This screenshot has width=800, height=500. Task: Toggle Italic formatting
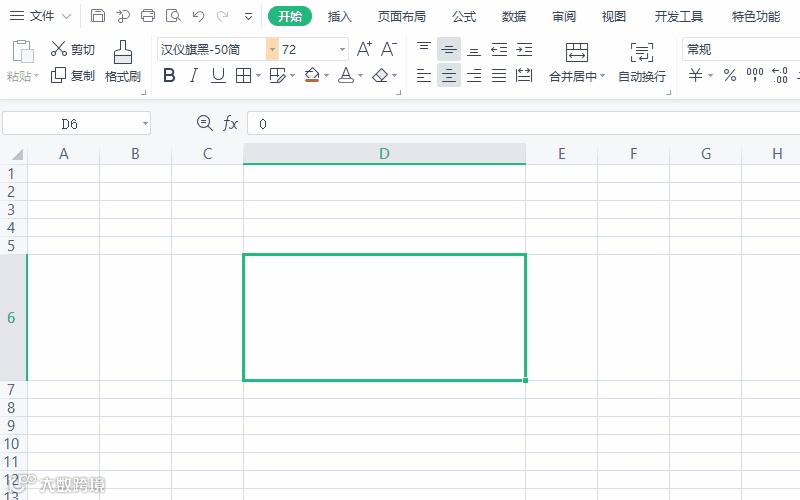click(x=194, y=76)
